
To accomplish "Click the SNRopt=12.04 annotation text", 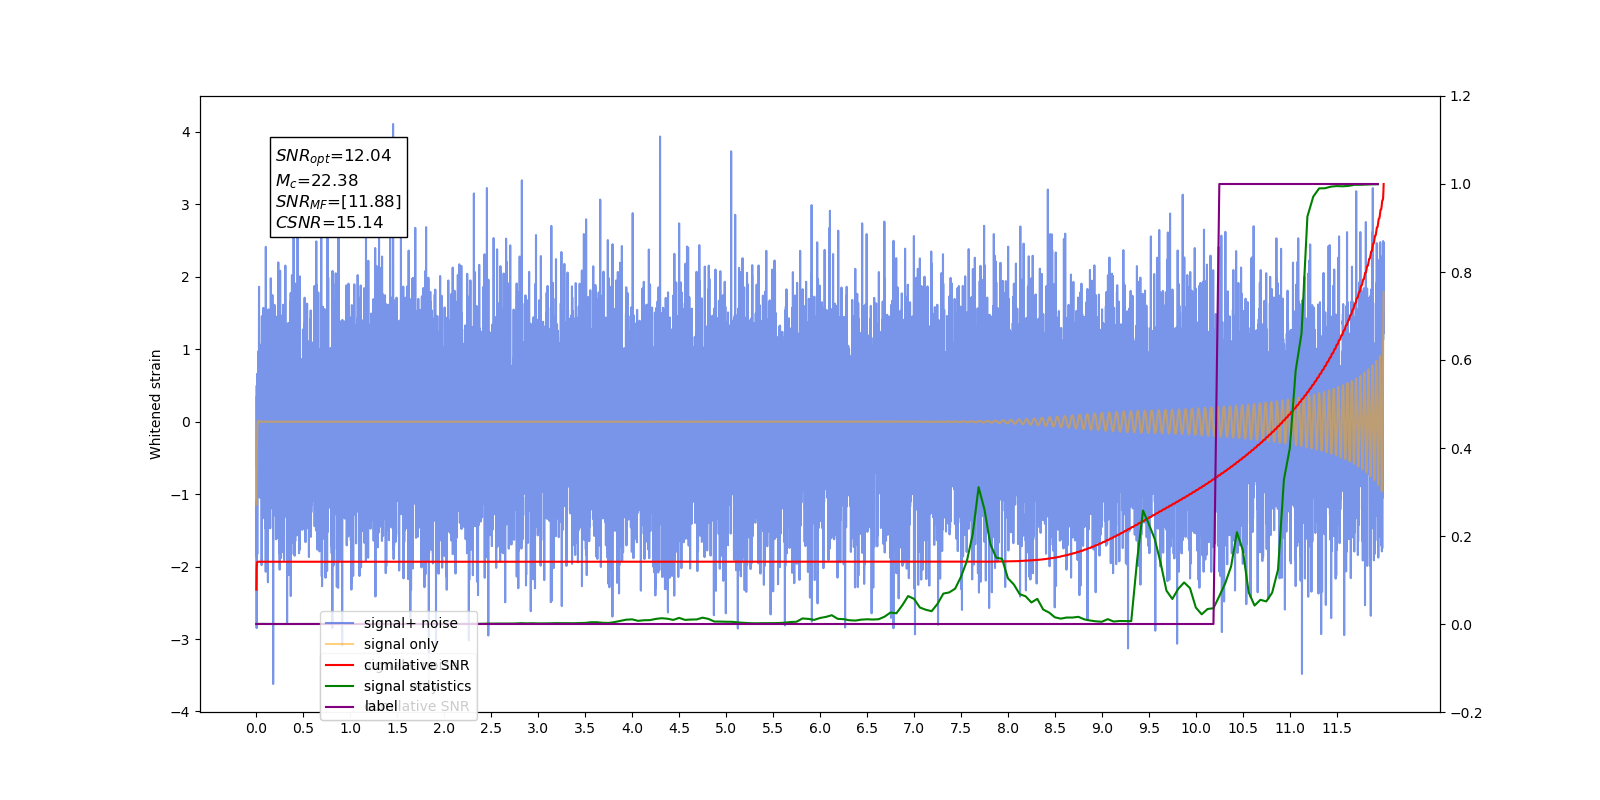I will (333, 156).
